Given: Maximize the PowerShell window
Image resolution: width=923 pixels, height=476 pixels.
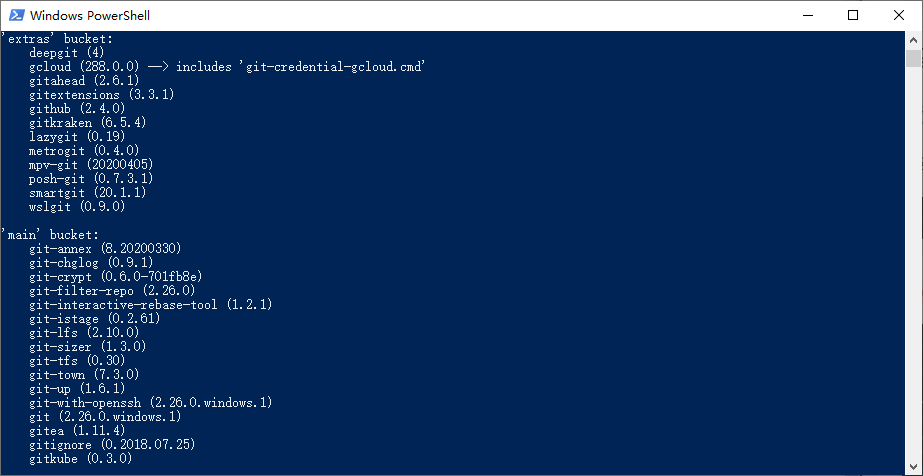Looking at the screenshot, I should coord(853,15).
